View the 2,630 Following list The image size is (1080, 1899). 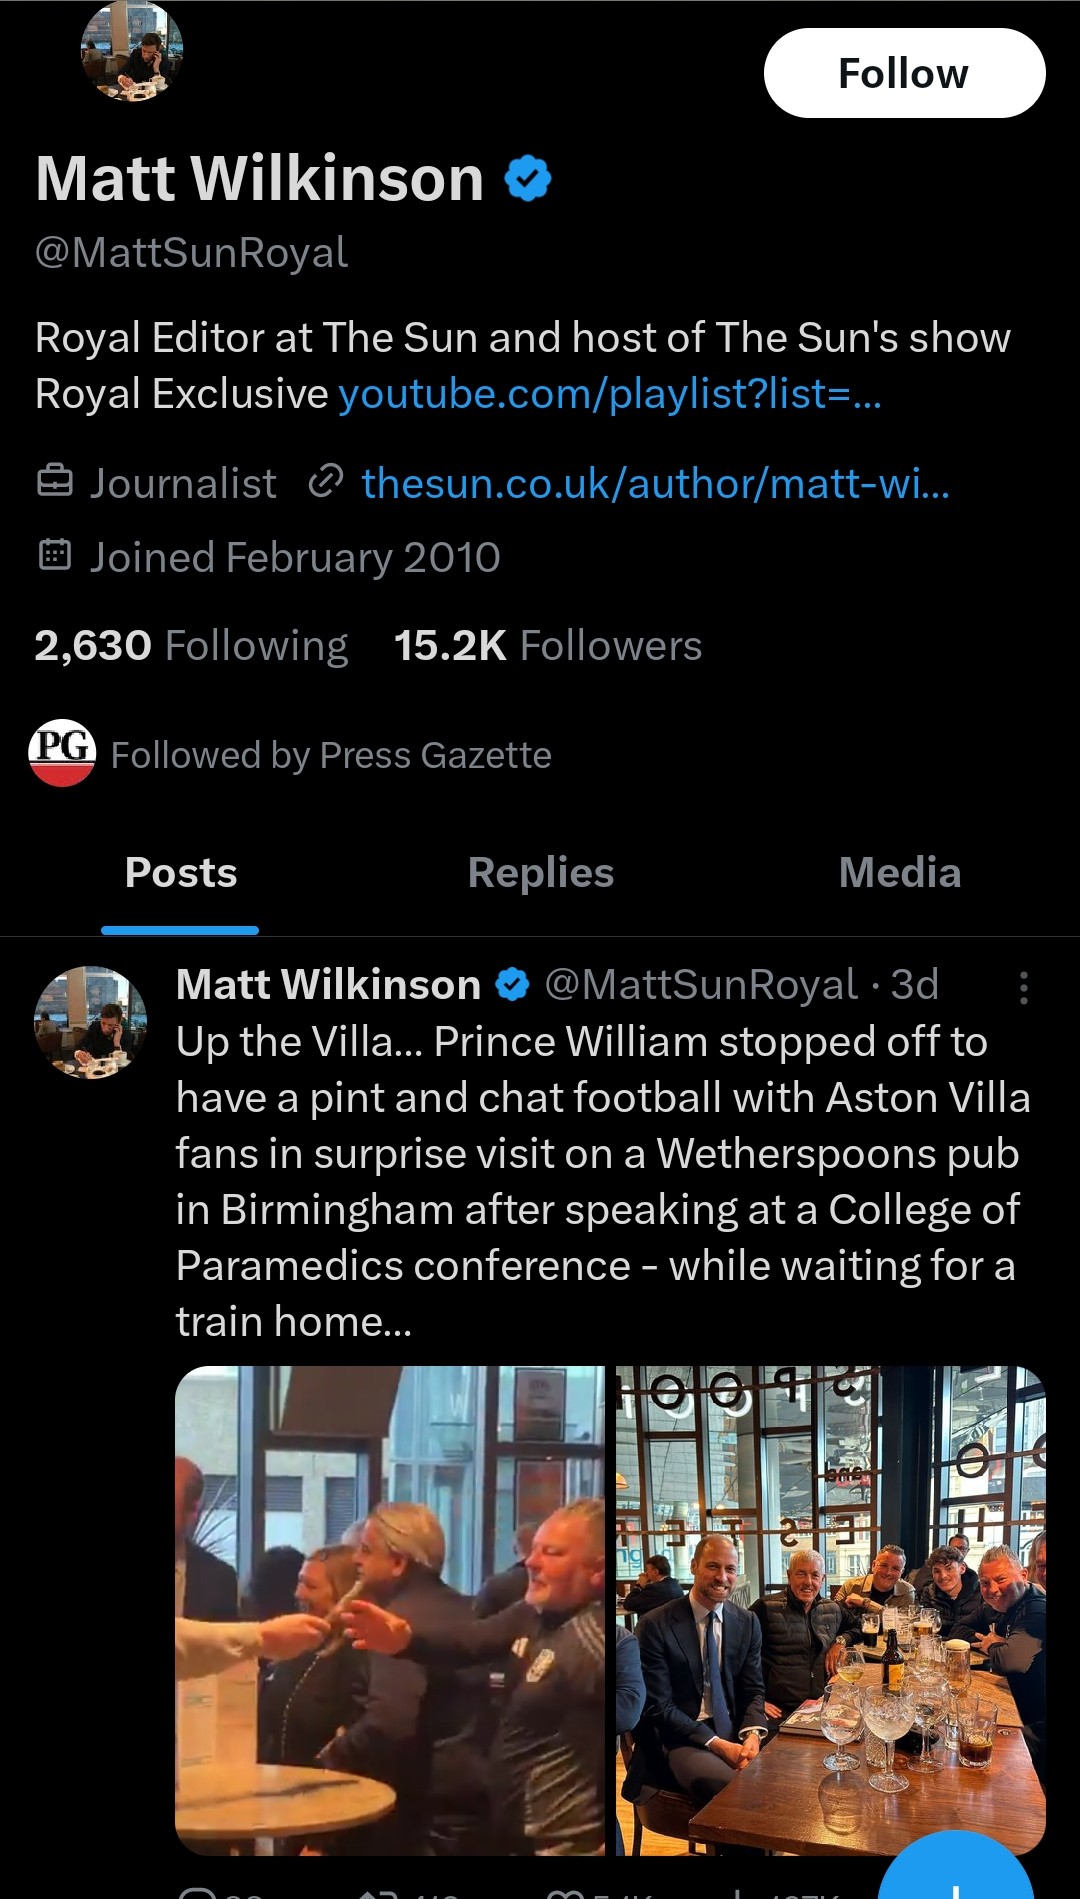tap(191, 646)
